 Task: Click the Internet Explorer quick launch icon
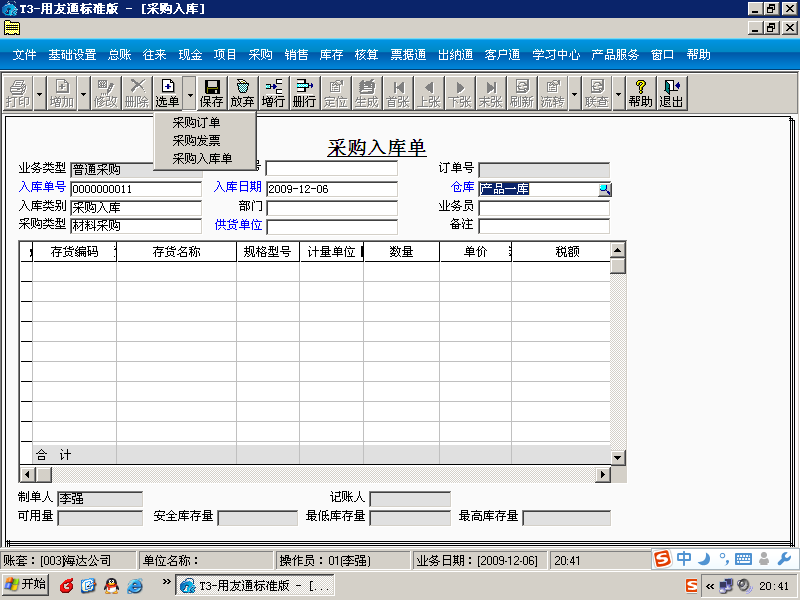point(135,586)
